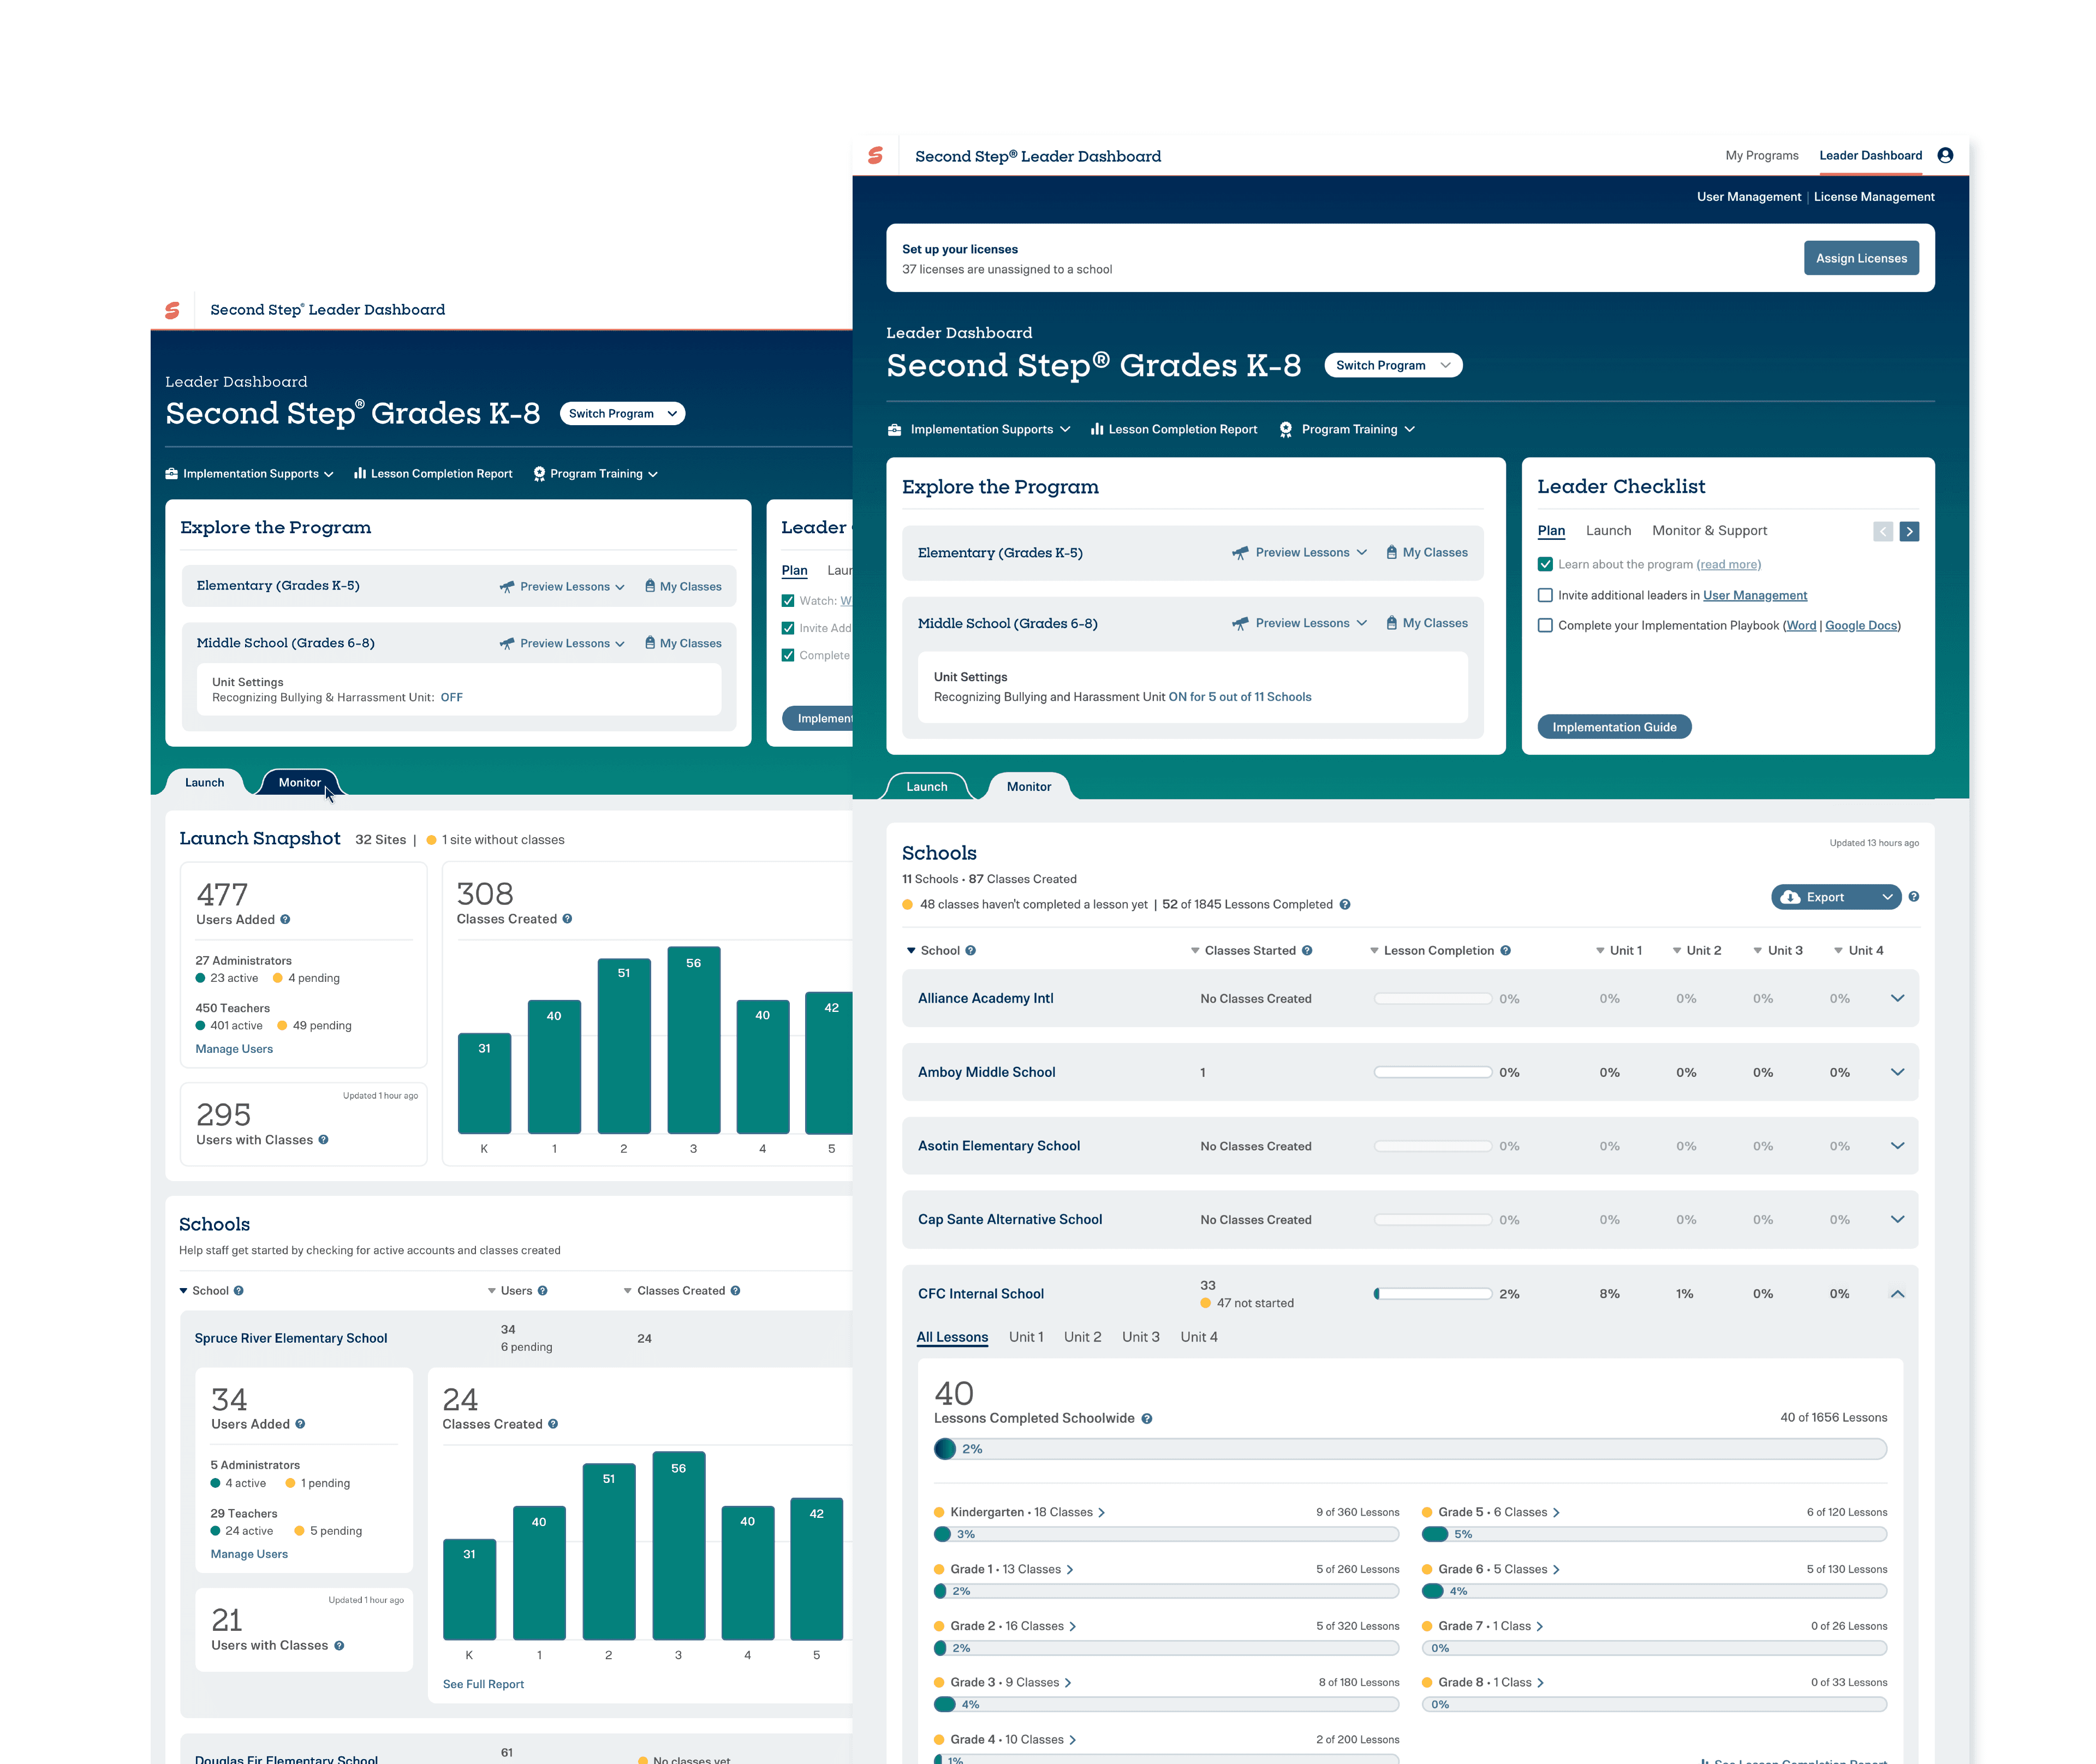
Task: Expand the Alliance Academy Intl row
Action: [1897, 998]
